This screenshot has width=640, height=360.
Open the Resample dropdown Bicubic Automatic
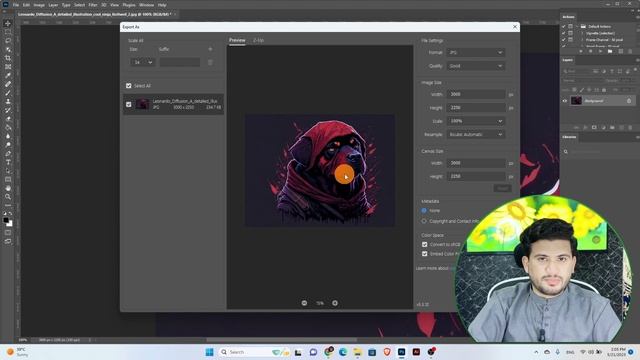click(476, 135)
